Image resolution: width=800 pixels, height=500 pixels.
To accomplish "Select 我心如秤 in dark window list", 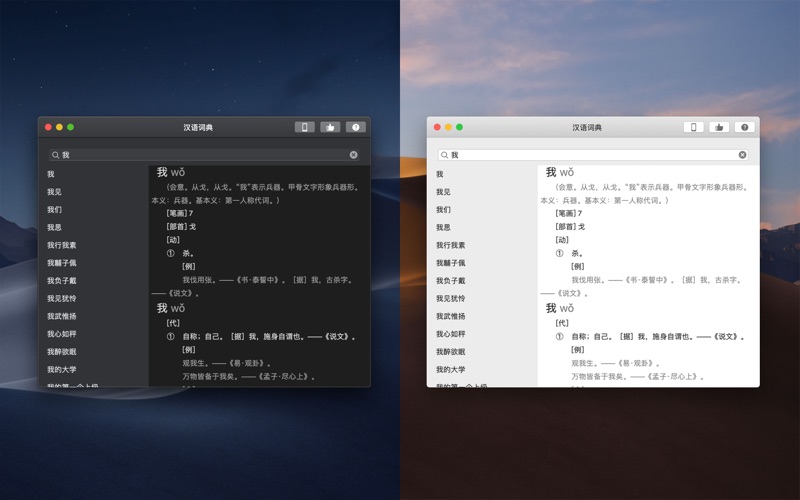I will coord(62,334).
